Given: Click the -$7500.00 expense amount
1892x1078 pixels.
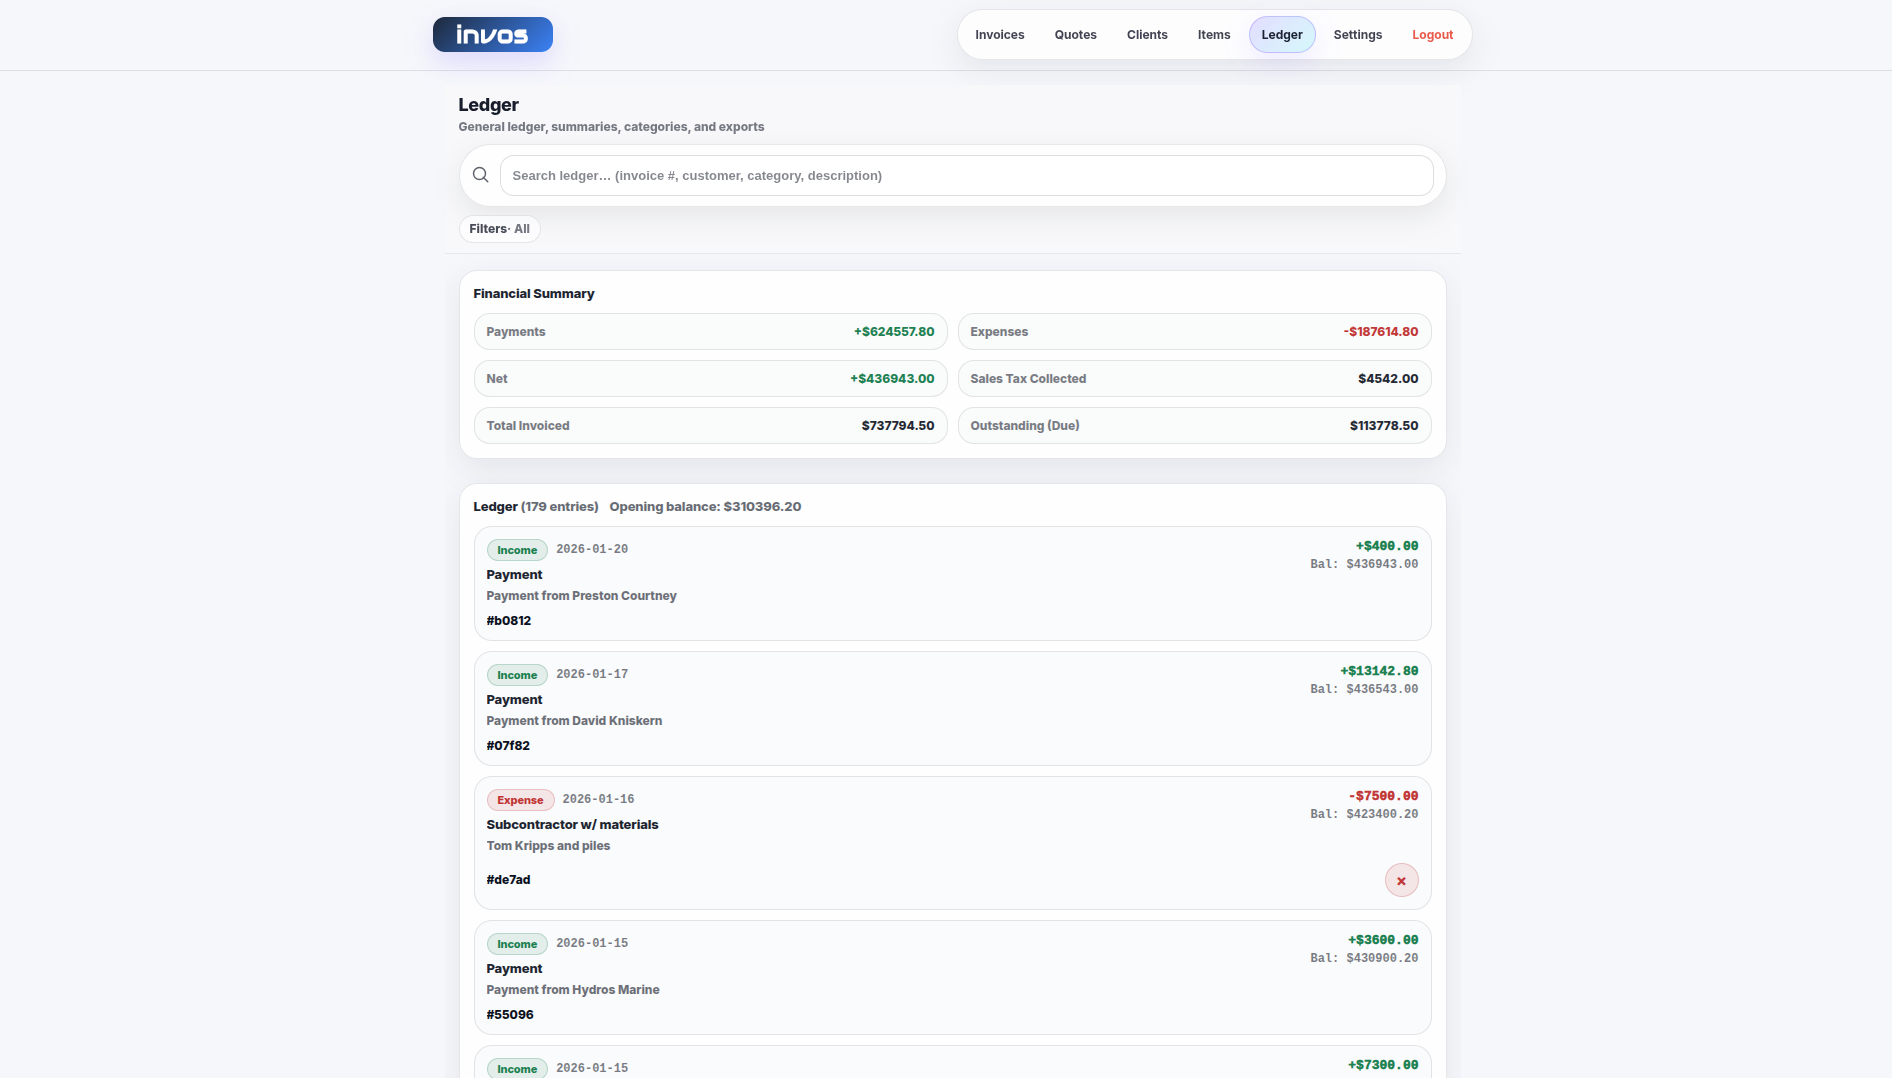Looking at the screenshot, I should (x=1383, y=796).
